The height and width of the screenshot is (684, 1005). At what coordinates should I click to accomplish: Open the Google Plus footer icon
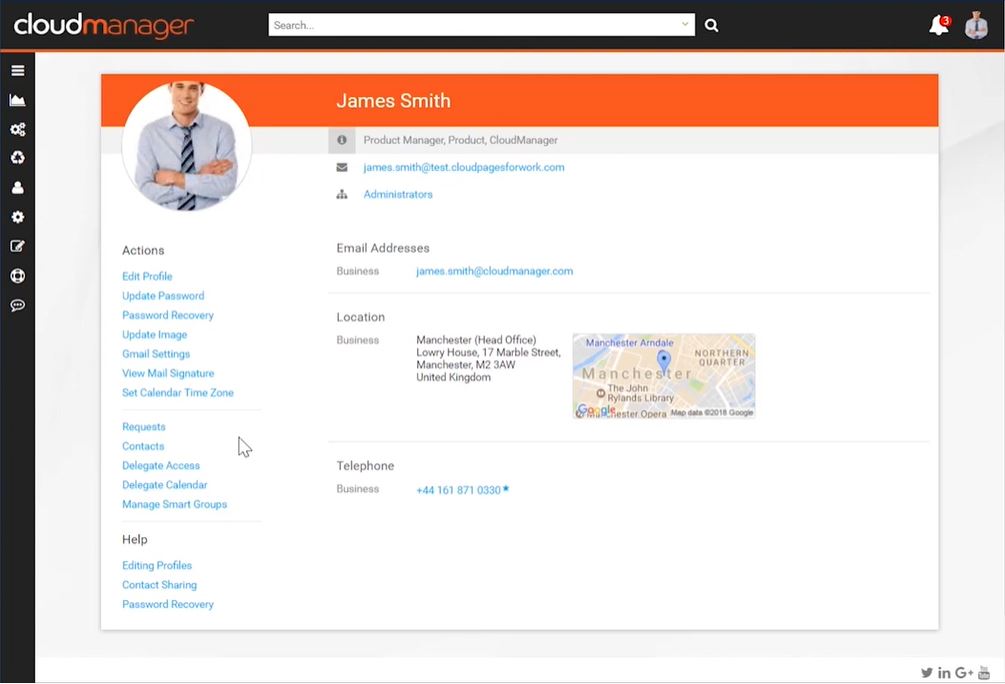[964, 672]
